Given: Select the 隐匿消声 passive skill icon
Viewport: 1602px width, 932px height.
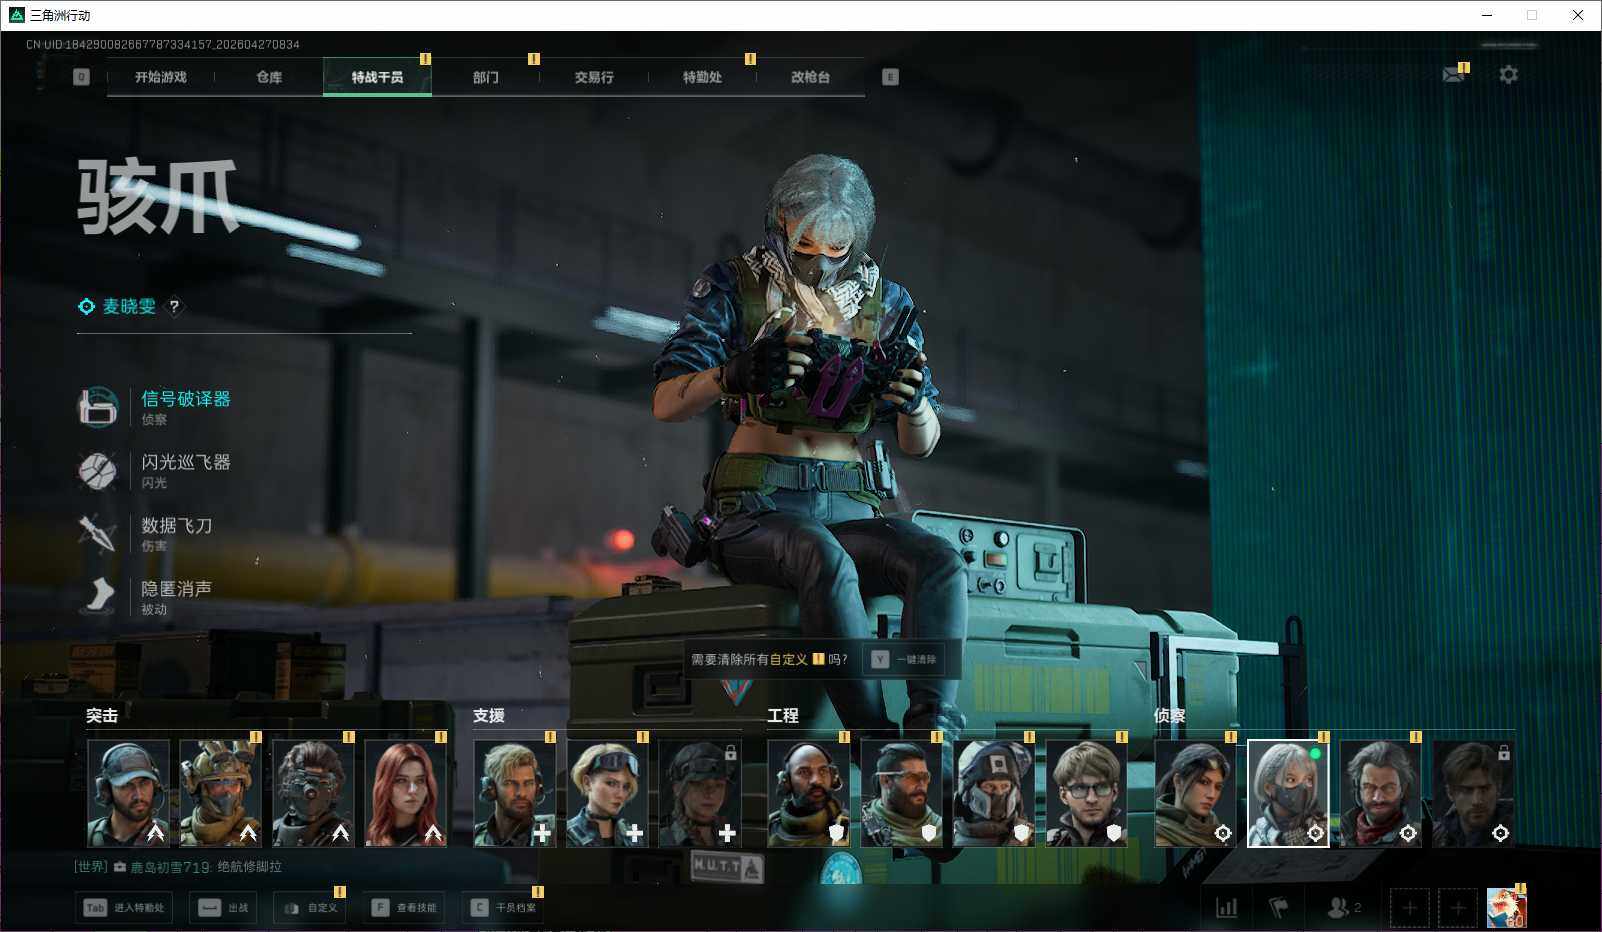Looking at the screenshot, I should (x=98, y=596).
